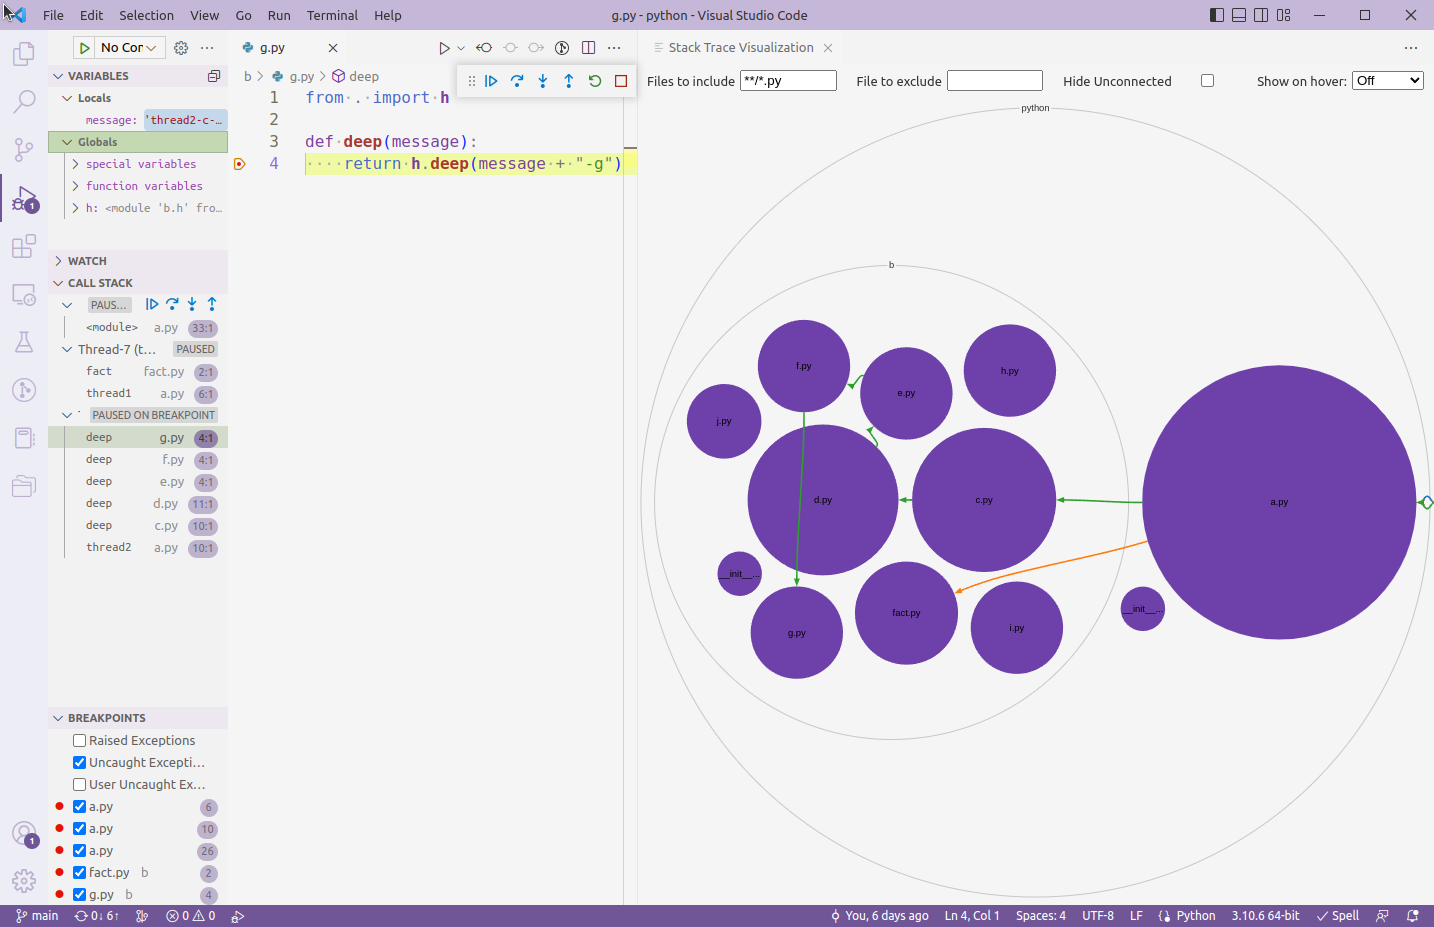Step into in floating debug toolbar
The width and height of the screenshot is (1434, 927).
coord(543,81)
